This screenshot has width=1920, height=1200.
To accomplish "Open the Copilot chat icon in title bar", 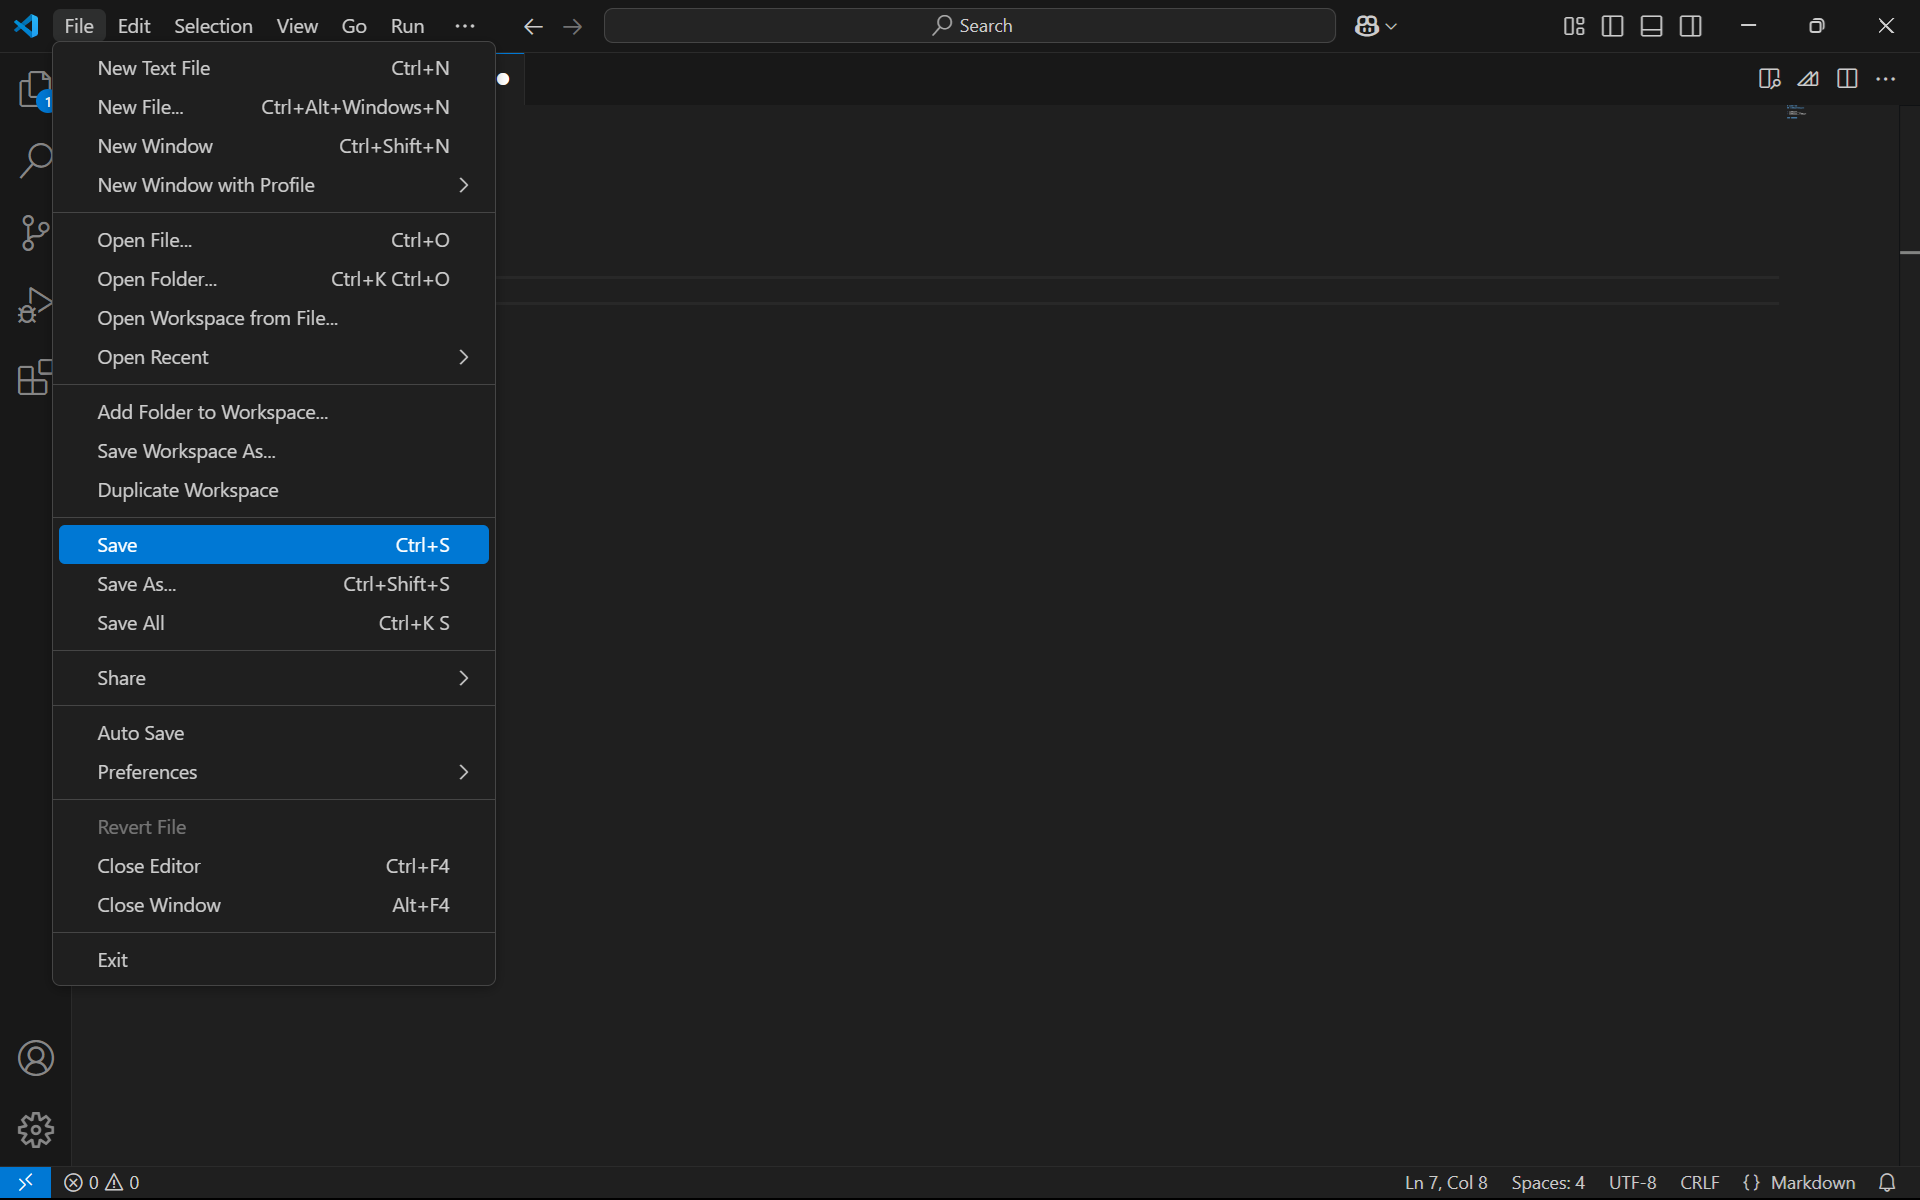I will [x=1367, y=26].
